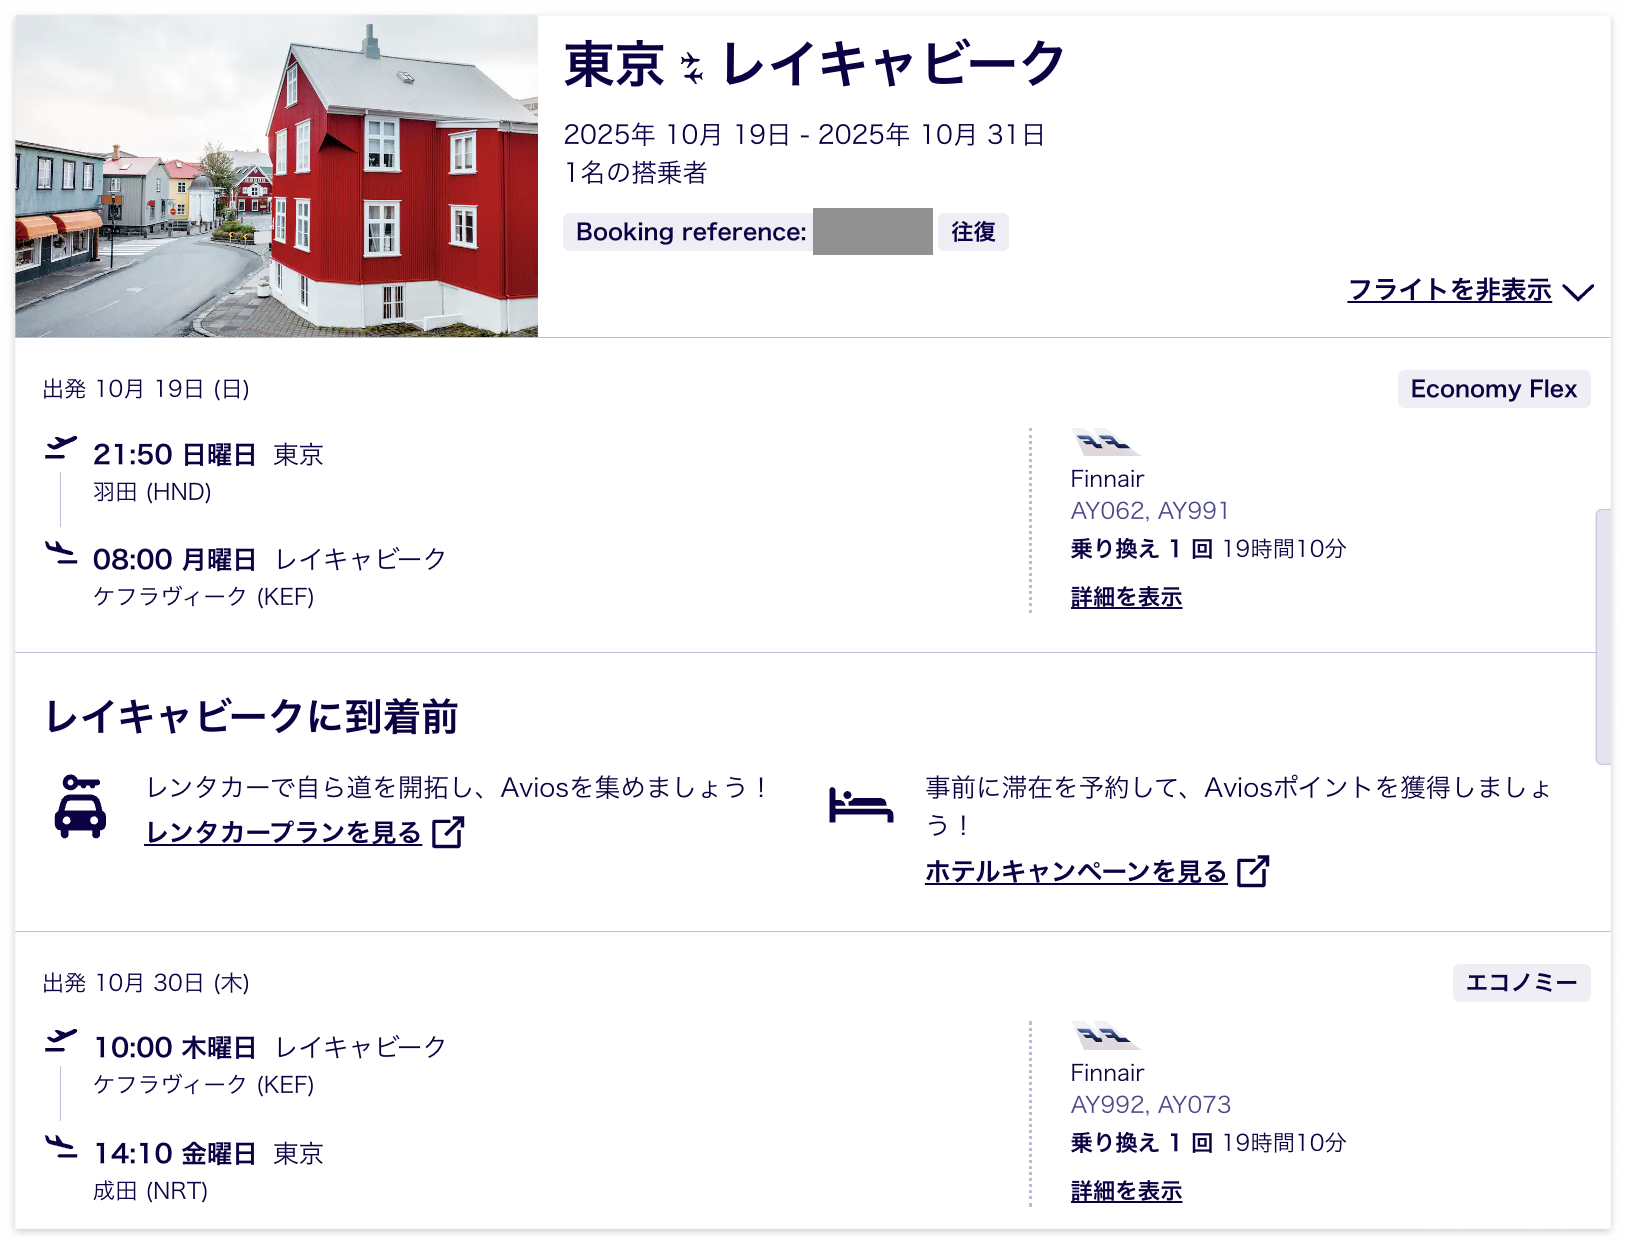Click the レイキャビークに到着前 heading
The height and width of the screenshot is (1244, 1626).
point(252,717)
